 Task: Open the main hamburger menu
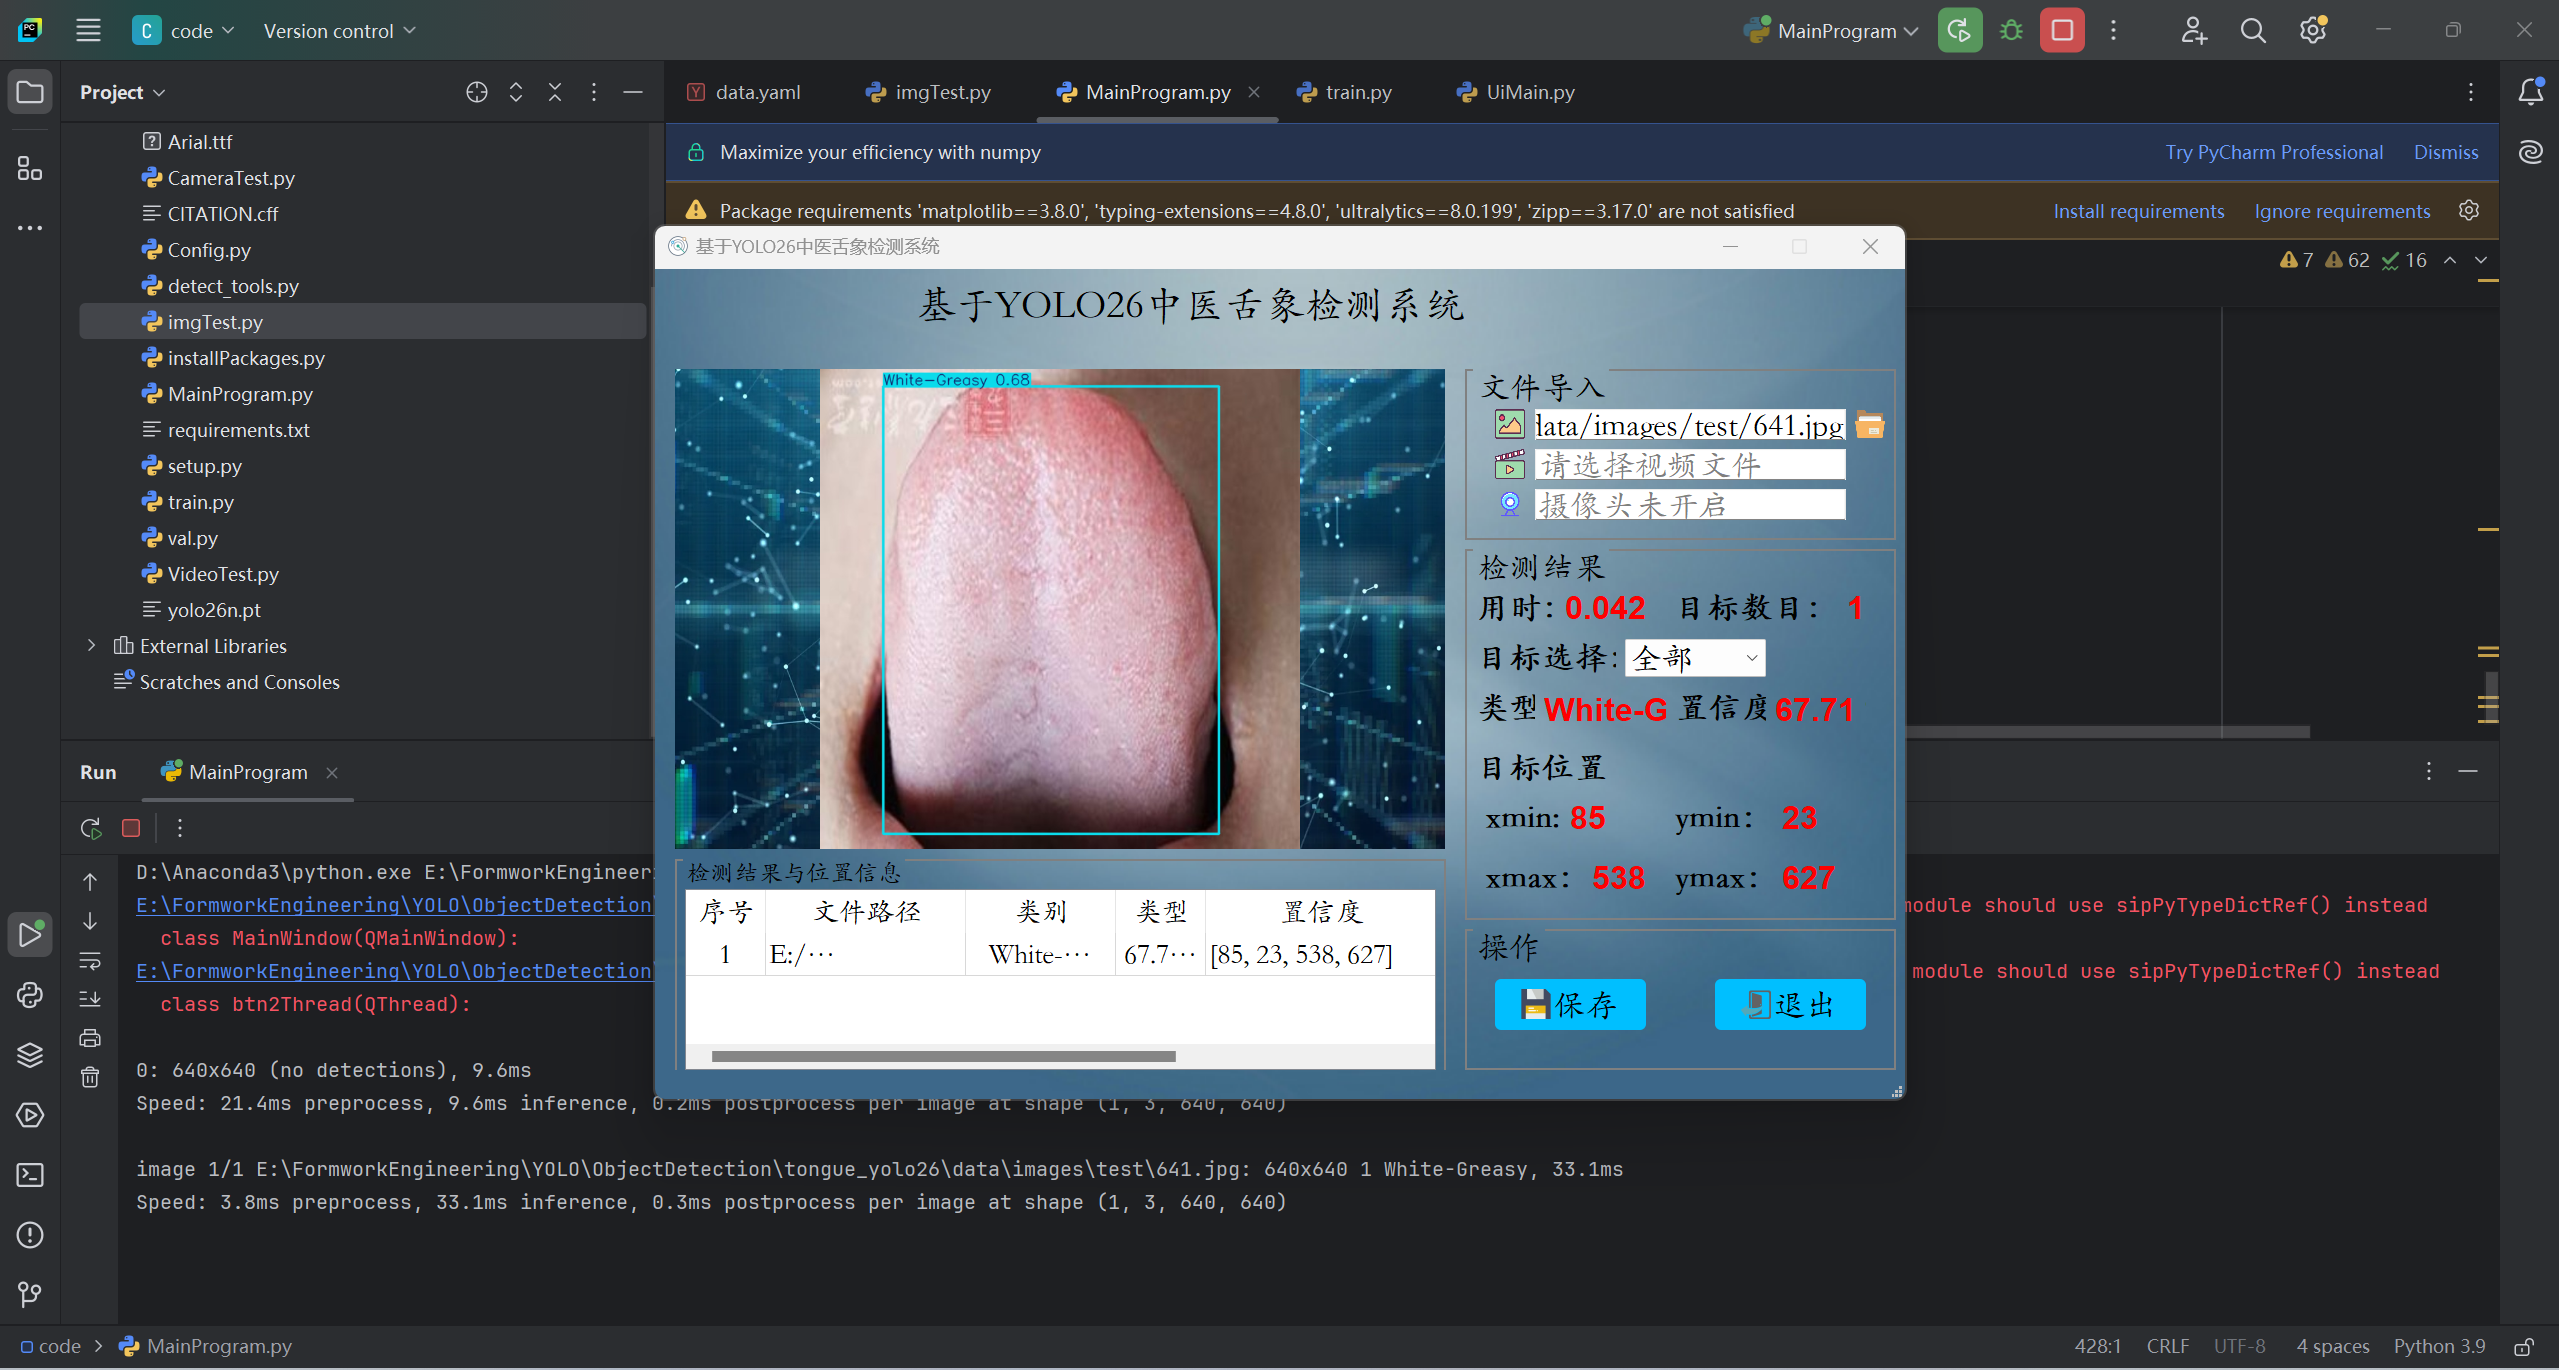click(88, 30)
